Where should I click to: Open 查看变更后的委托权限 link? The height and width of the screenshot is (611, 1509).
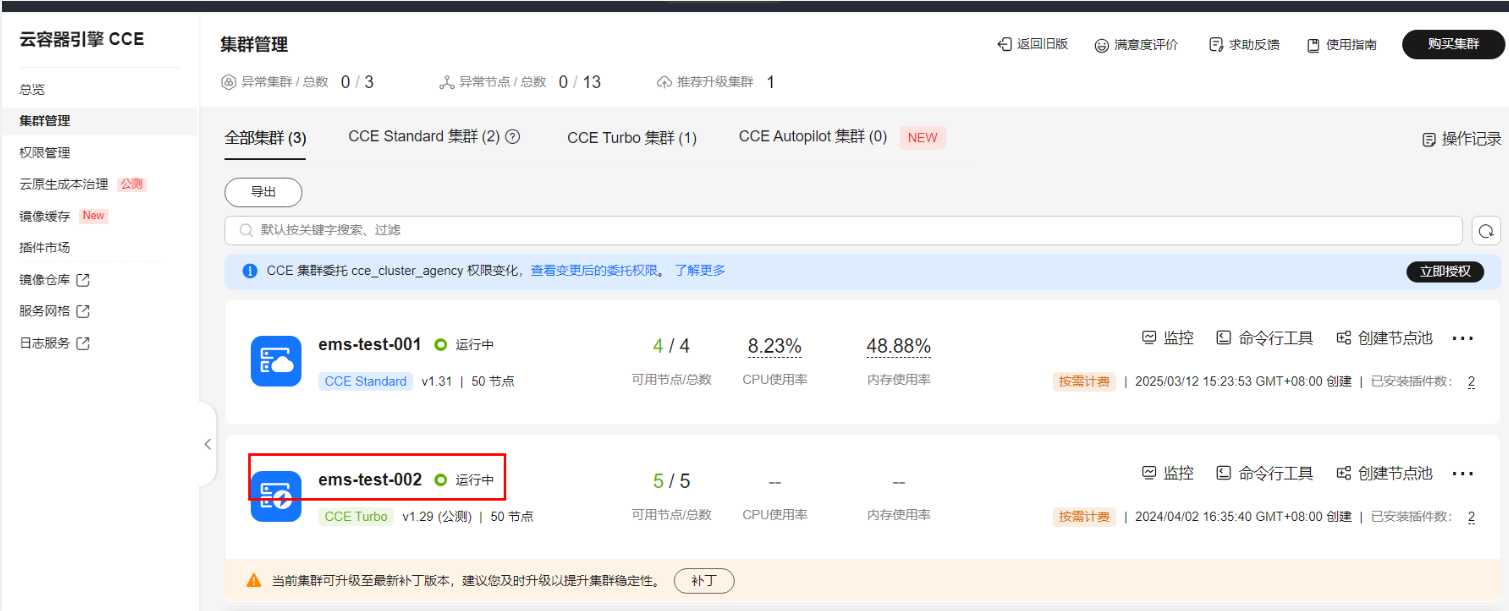[x=594, y=271]
